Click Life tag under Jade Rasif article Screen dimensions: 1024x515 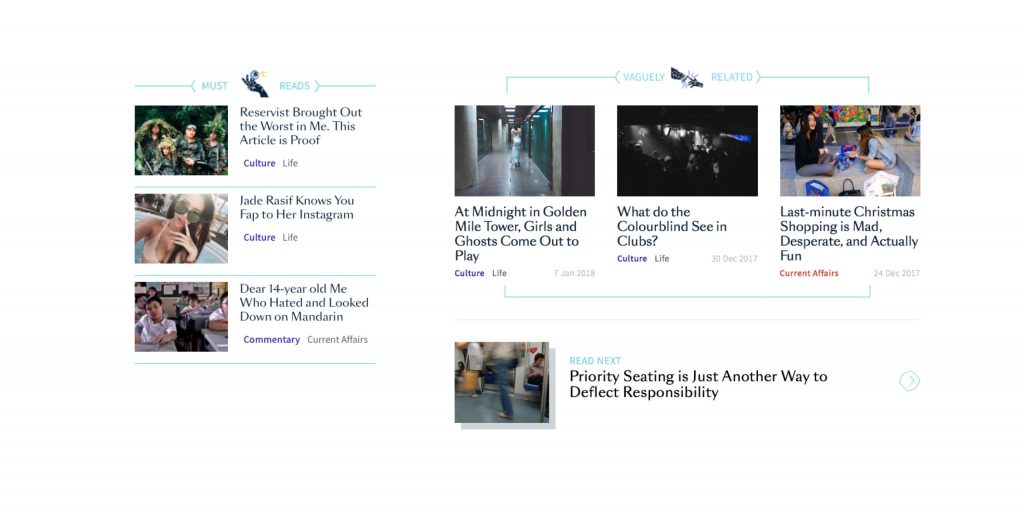[290, 238]
